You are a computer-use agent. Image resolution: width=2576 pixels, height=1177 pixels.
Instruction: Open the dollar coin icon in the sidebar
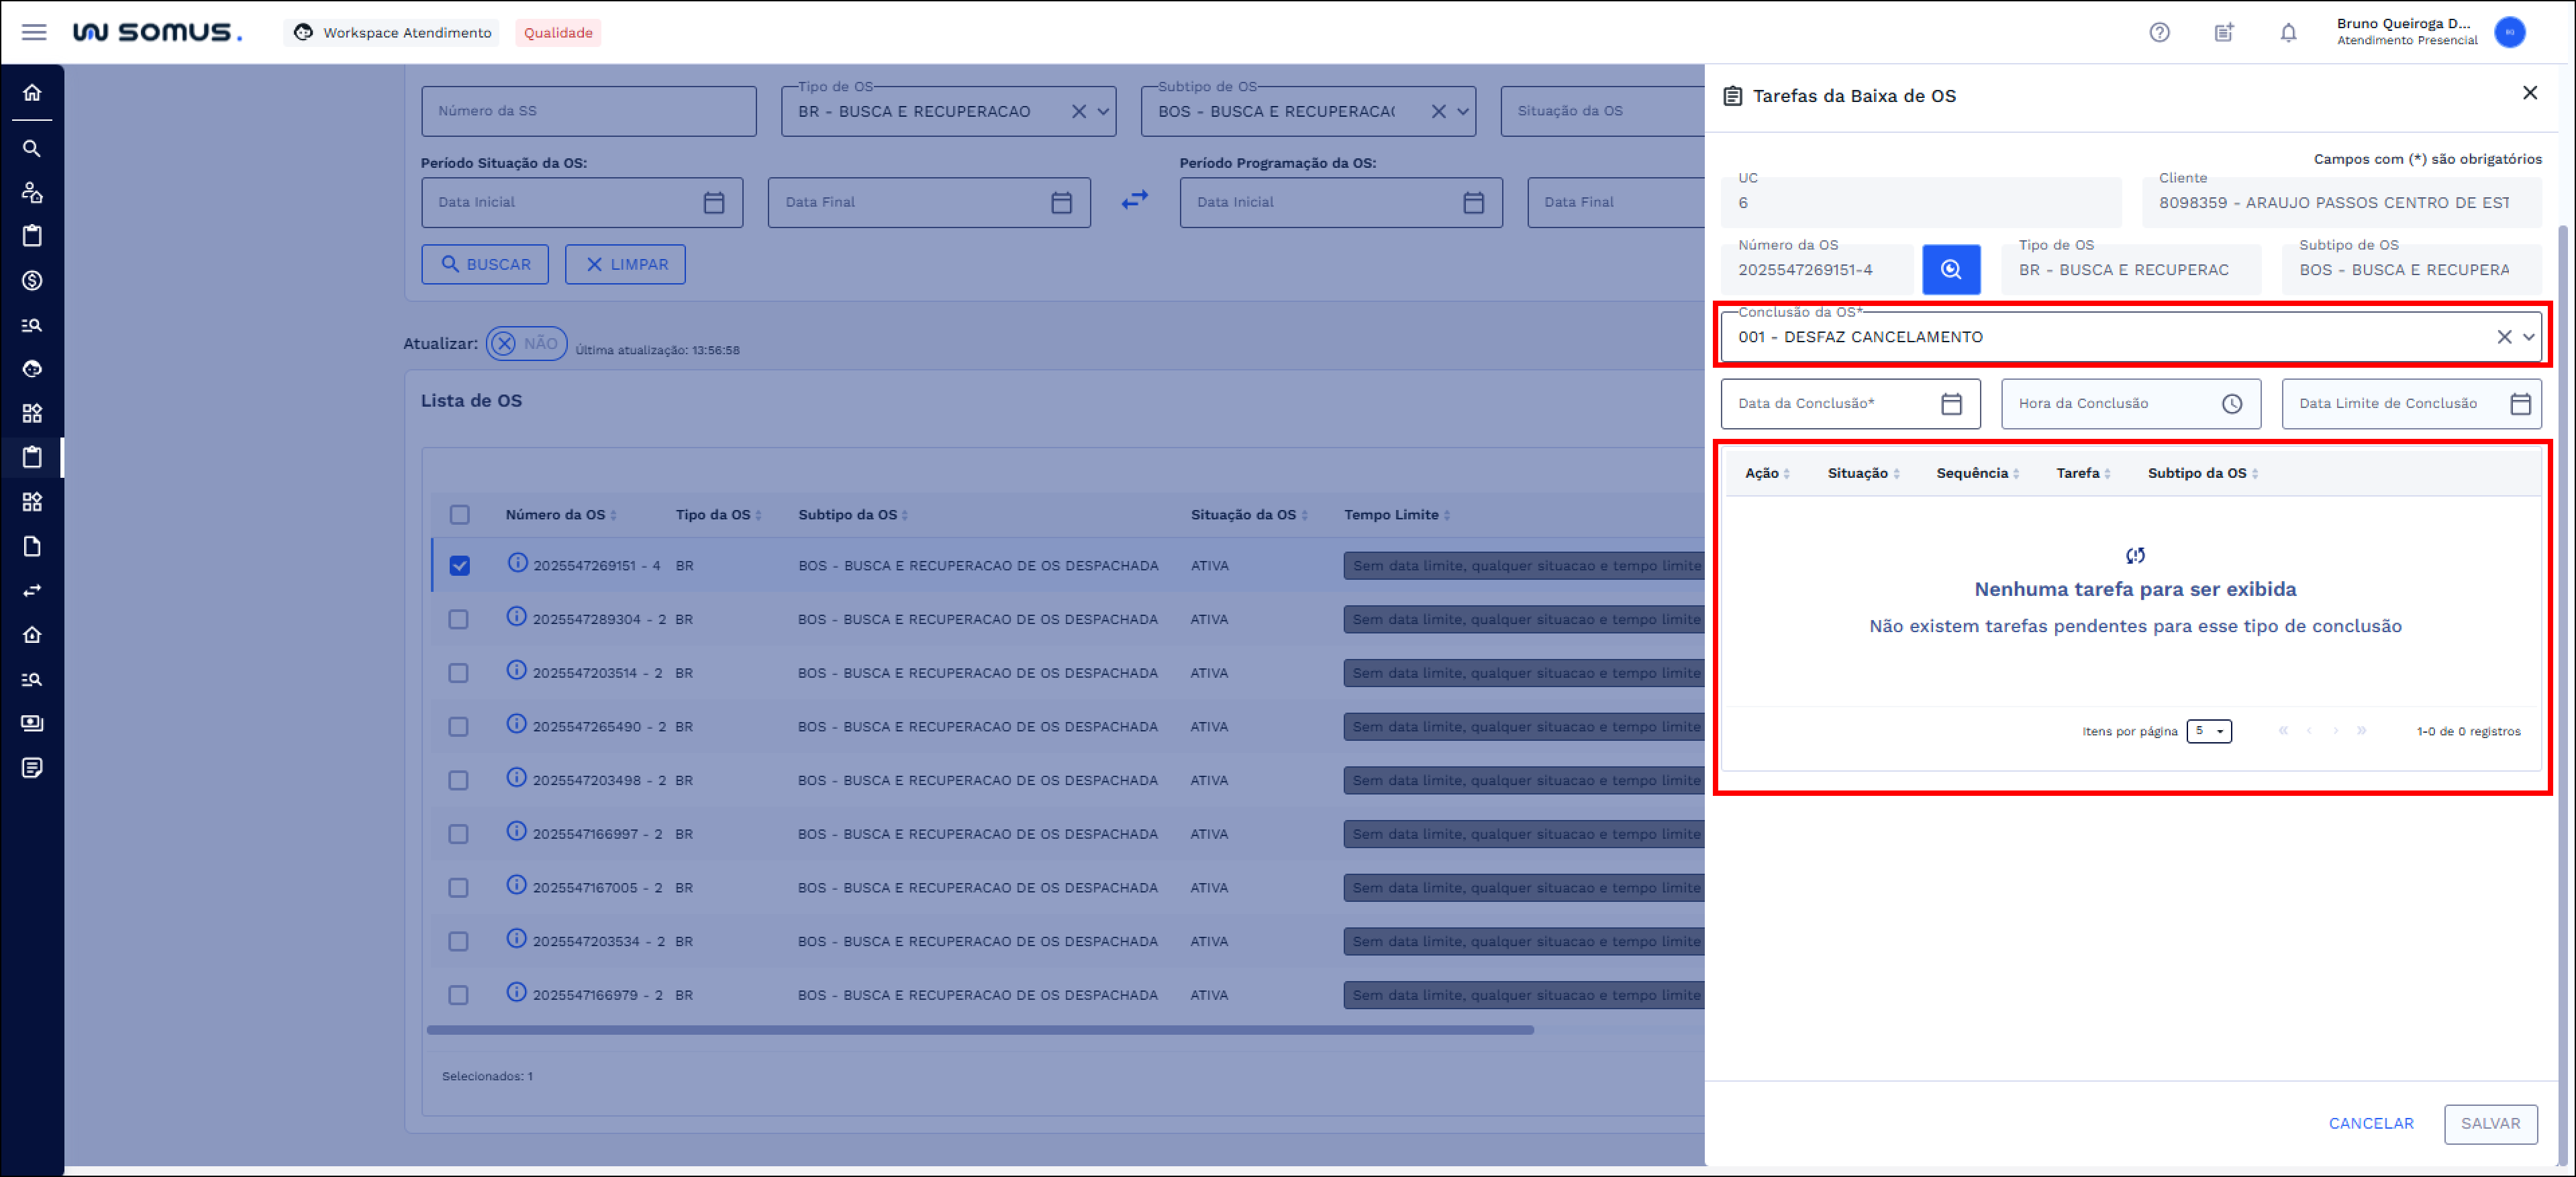32,280
